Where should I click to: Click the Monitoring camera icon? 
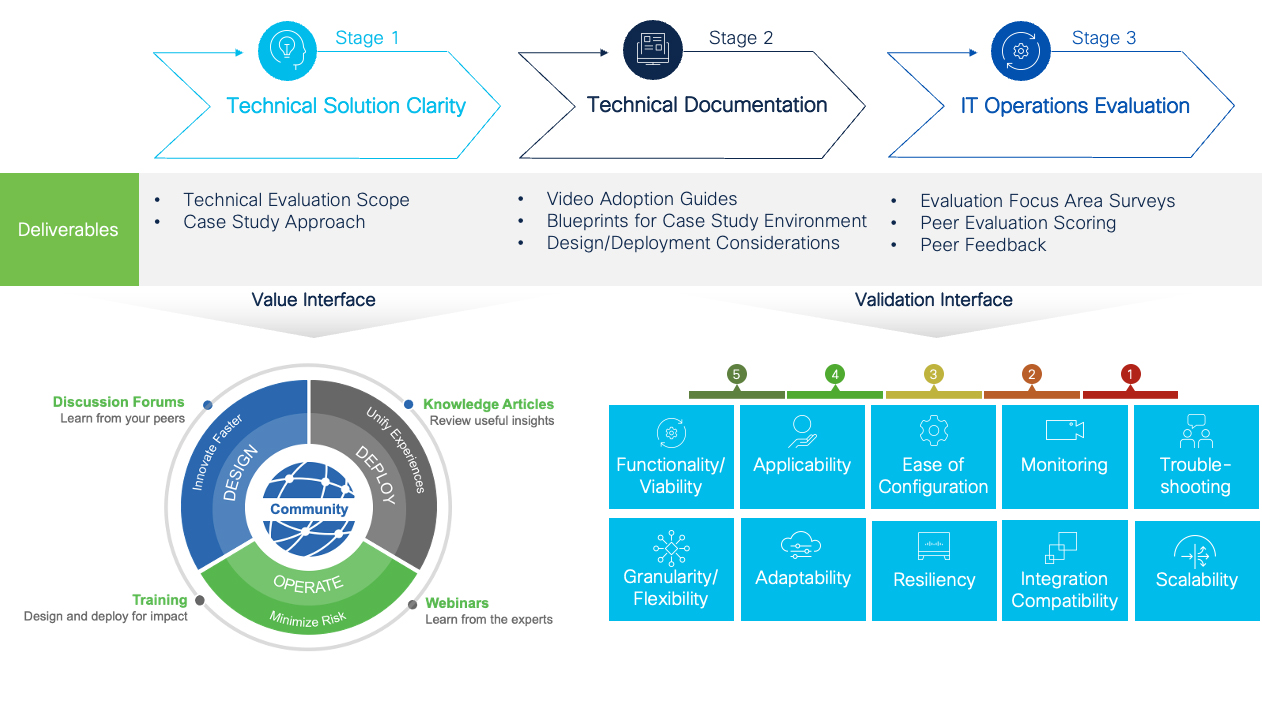click(x=1064, y=430)
